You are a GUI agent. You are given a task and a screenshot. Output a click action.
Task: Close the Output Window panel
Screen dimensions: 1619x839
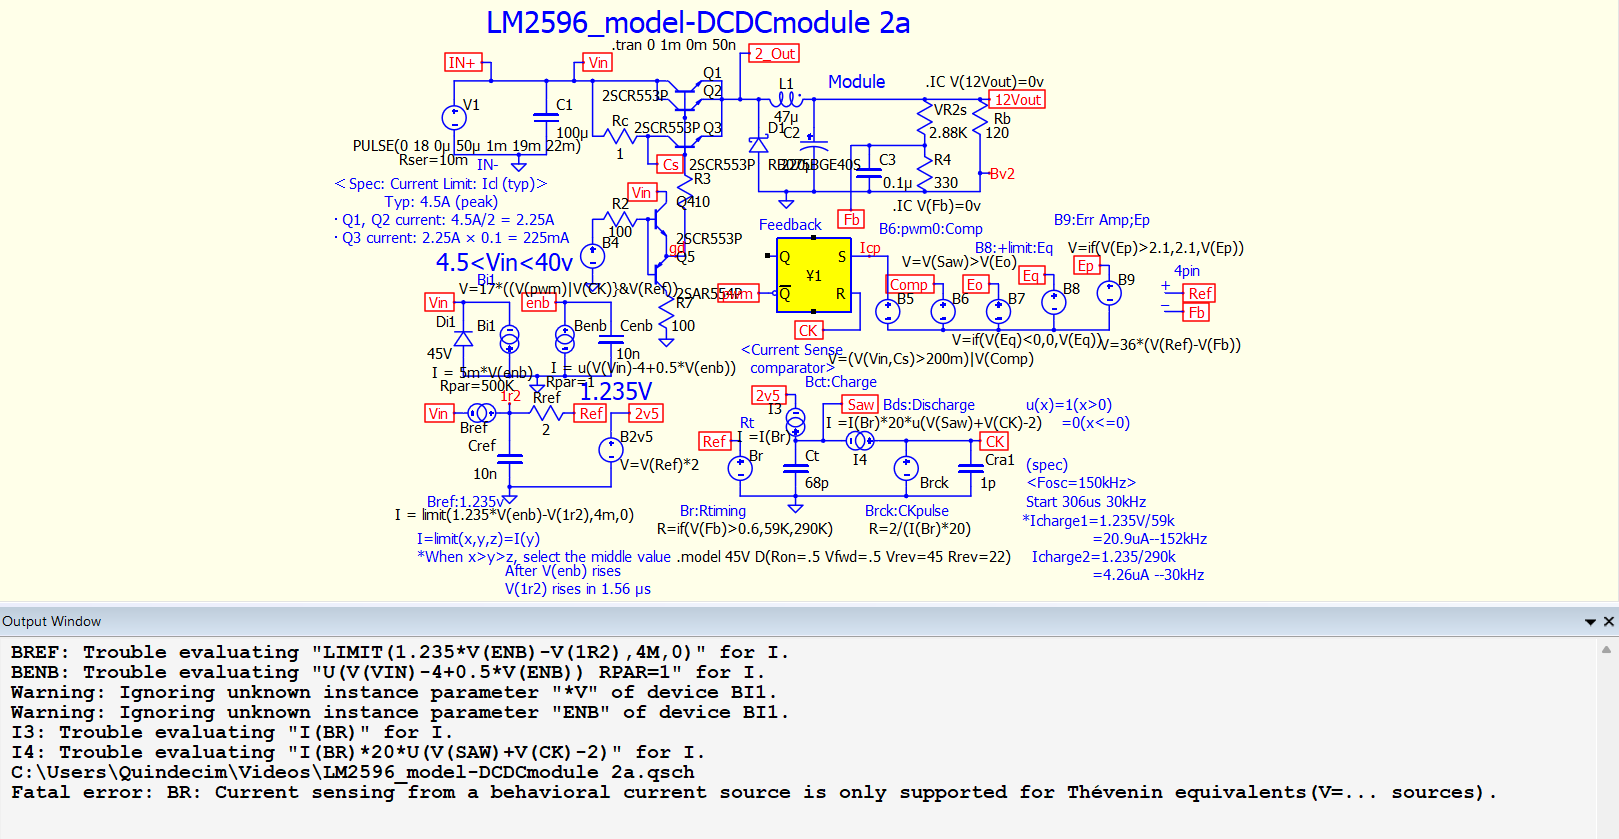tap(1609, 622)
